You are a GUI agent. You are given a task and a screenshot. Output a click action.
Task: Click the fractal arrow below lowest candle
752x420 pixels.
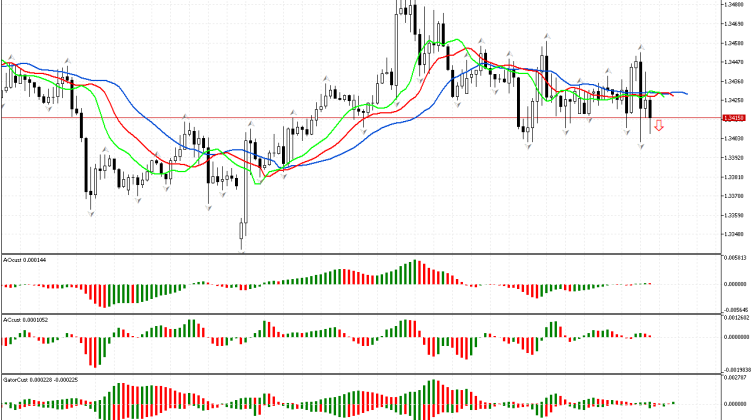point(242,251)
